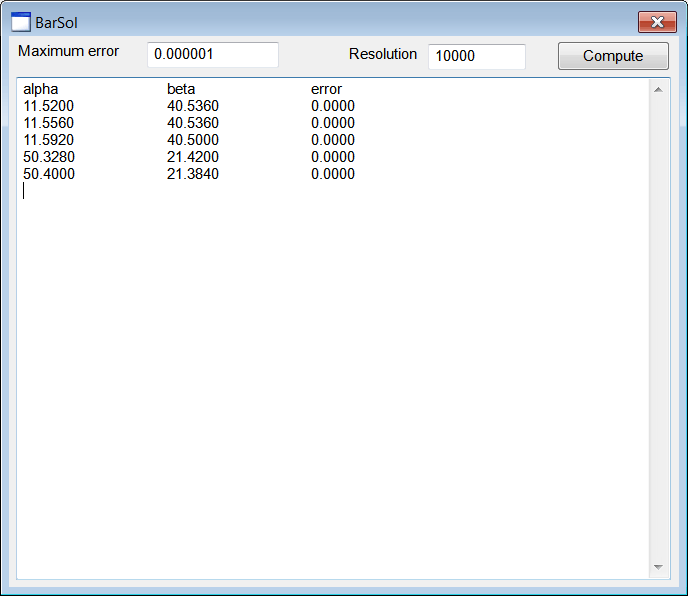Close the BarSol window

point(657,22)
